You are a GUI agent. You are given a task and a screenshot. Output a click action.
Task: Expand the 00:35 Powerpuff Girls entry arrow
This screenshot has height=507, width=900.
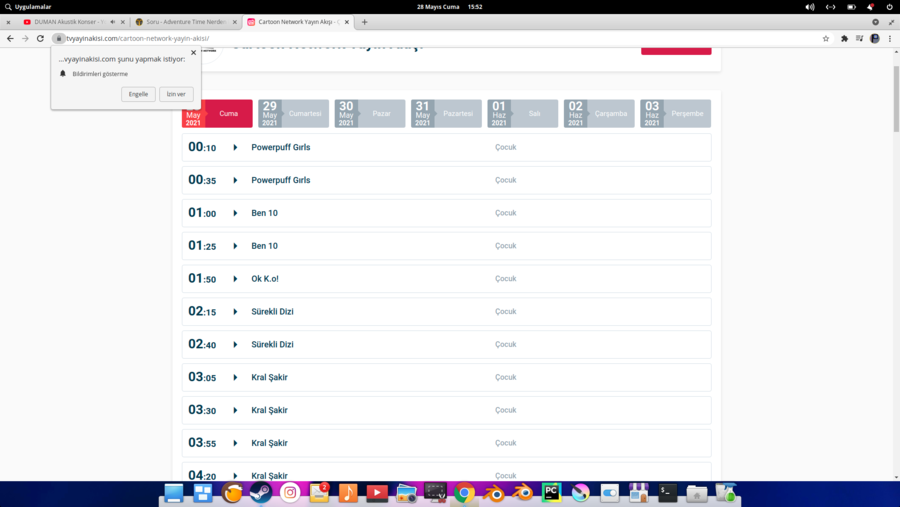(235, 180)
